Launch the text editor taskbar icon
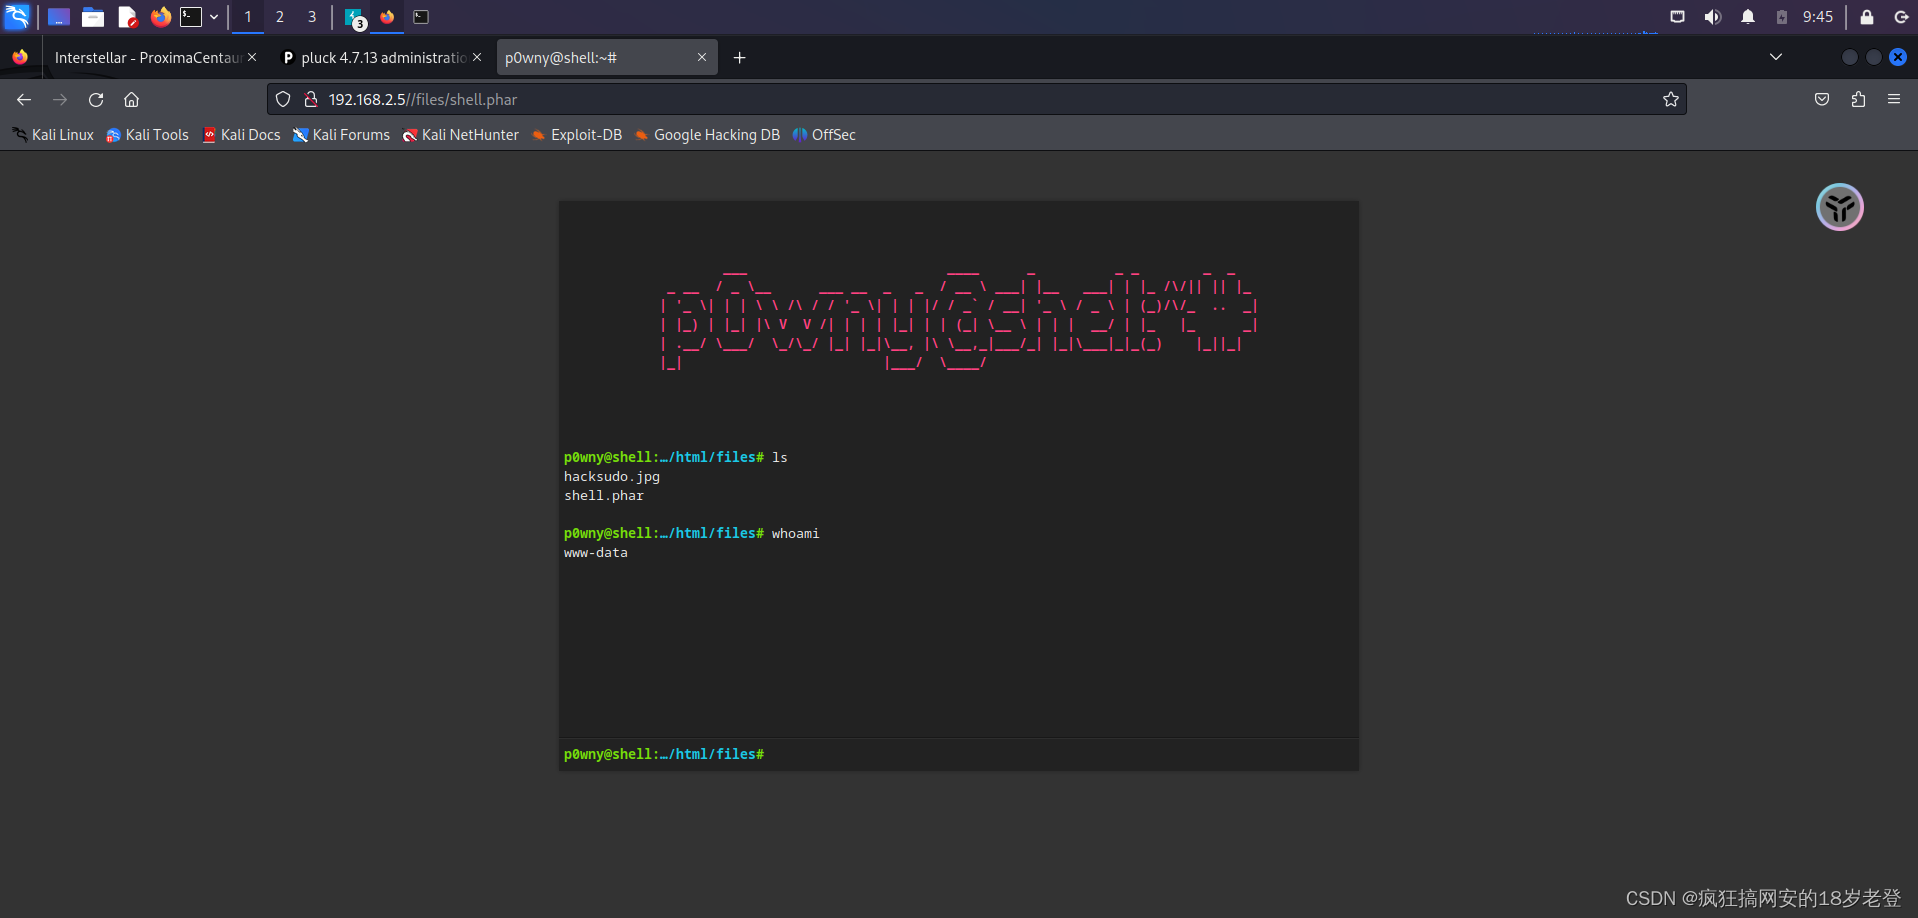Image resolution: width=1918 pixels, height=918 pixels. (x=127, y=17)
